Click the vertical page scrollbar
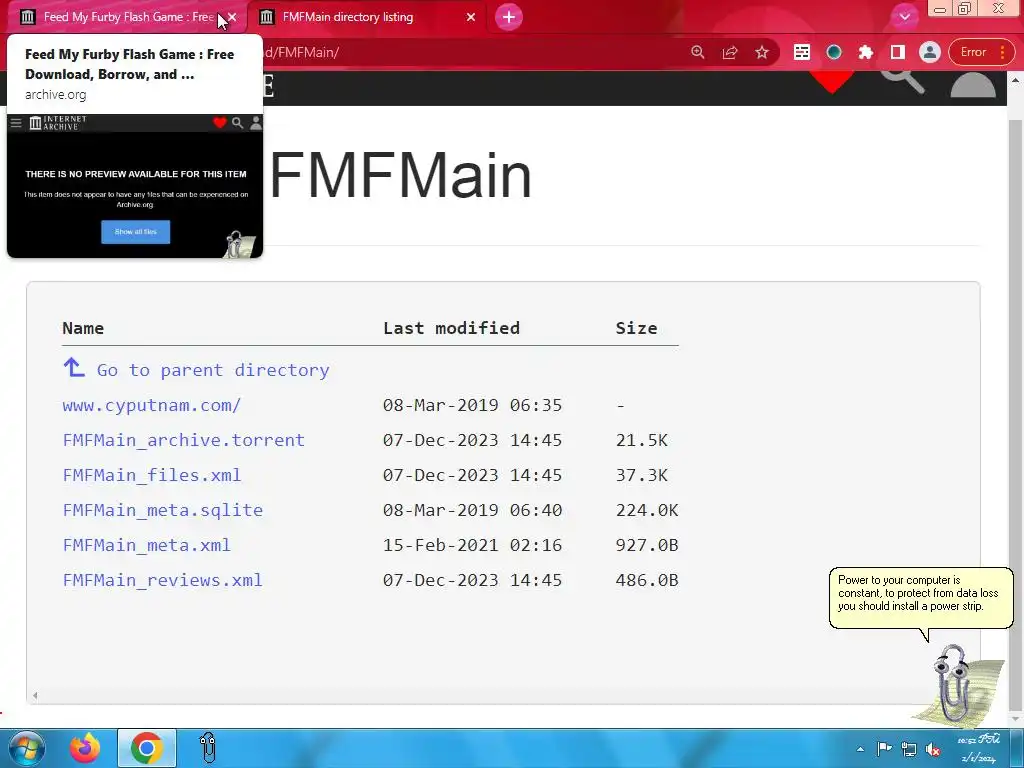Image resolution: width=1024 pixels, height=768 pixels. coord(1015,415)
